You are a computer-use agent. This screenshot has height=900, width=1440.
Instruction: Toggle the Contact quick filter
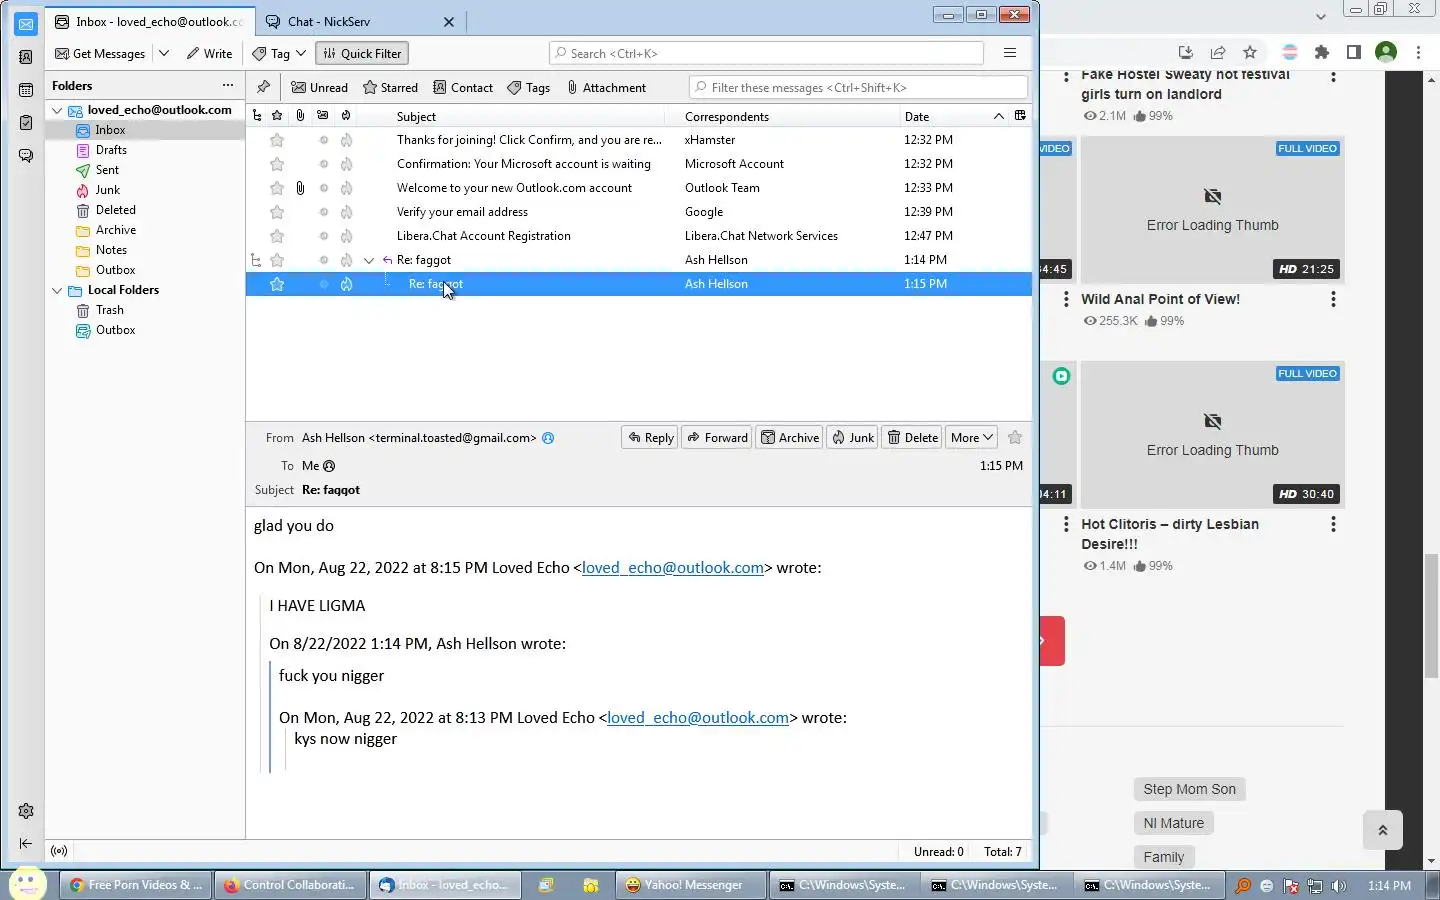click(x=463, y=88)
